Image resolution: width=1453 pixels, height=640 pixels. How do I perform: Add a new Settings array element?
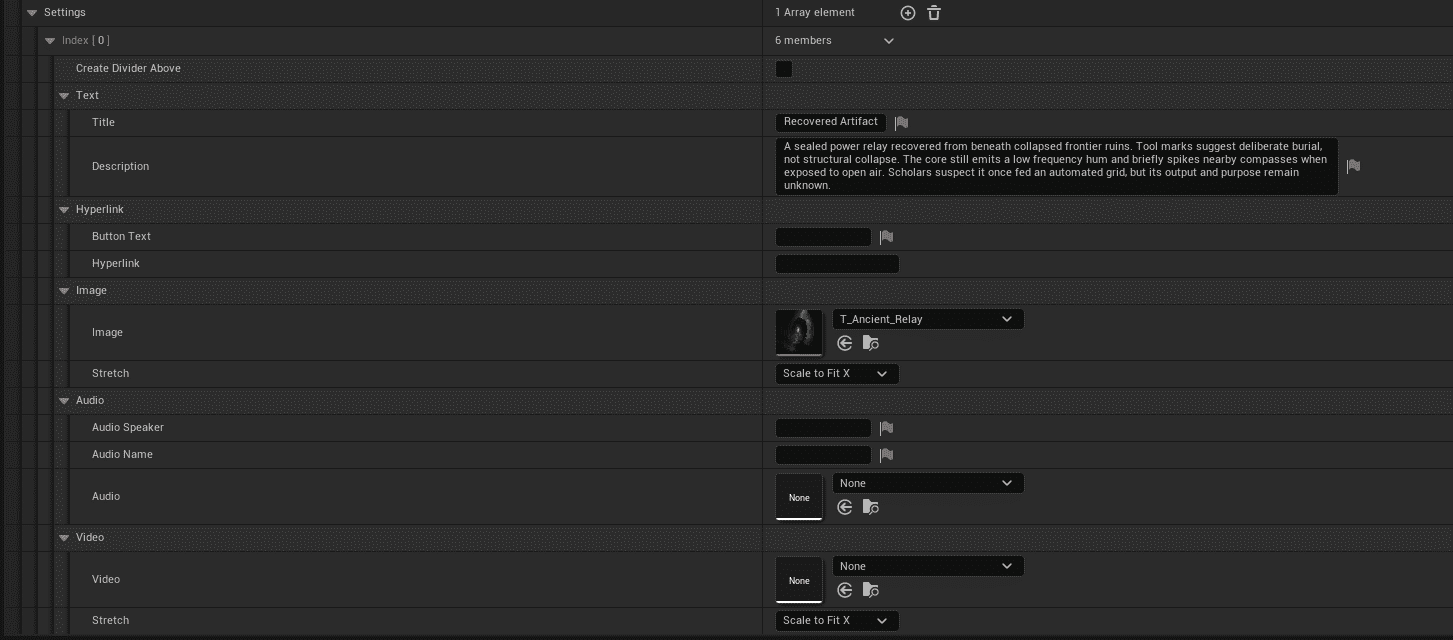pyautogui.click(x=908, y=13)
